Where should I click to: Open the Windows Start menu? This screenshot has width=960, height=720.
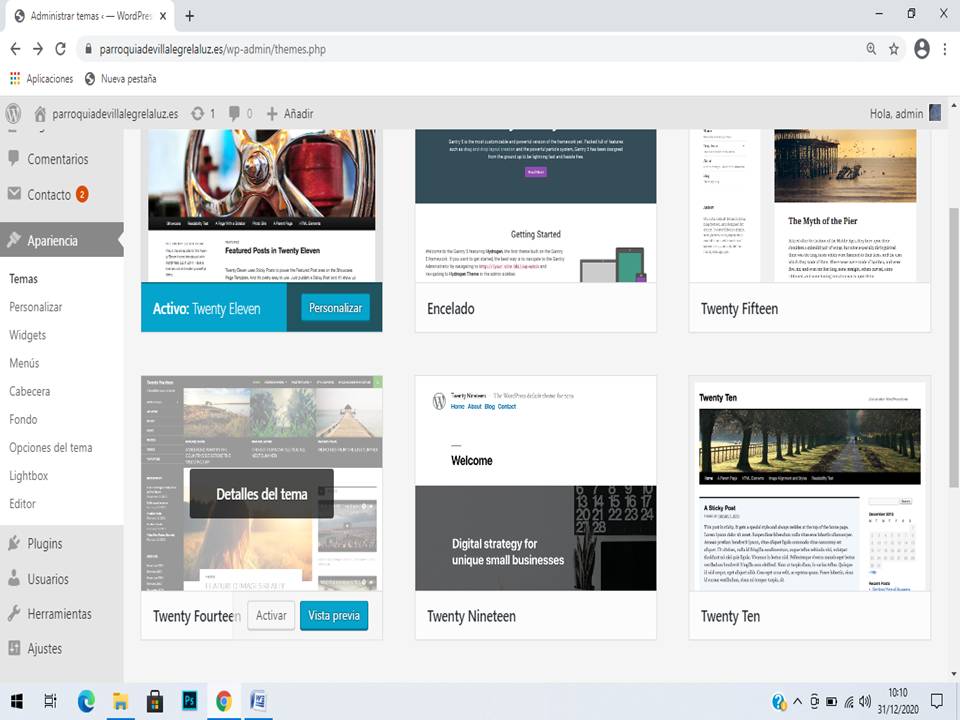pos(17,701)
